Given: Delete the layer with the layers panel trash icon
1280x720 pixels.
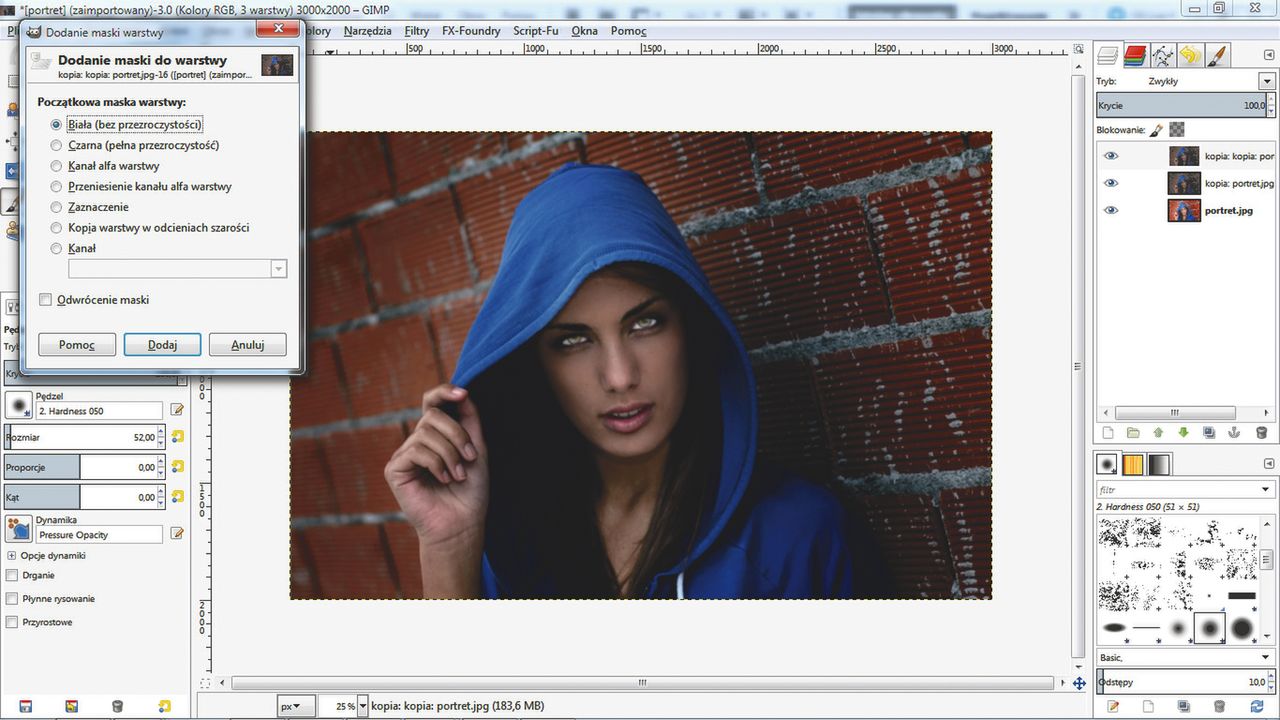Looking at the screenshot, I should [1261, 433].
